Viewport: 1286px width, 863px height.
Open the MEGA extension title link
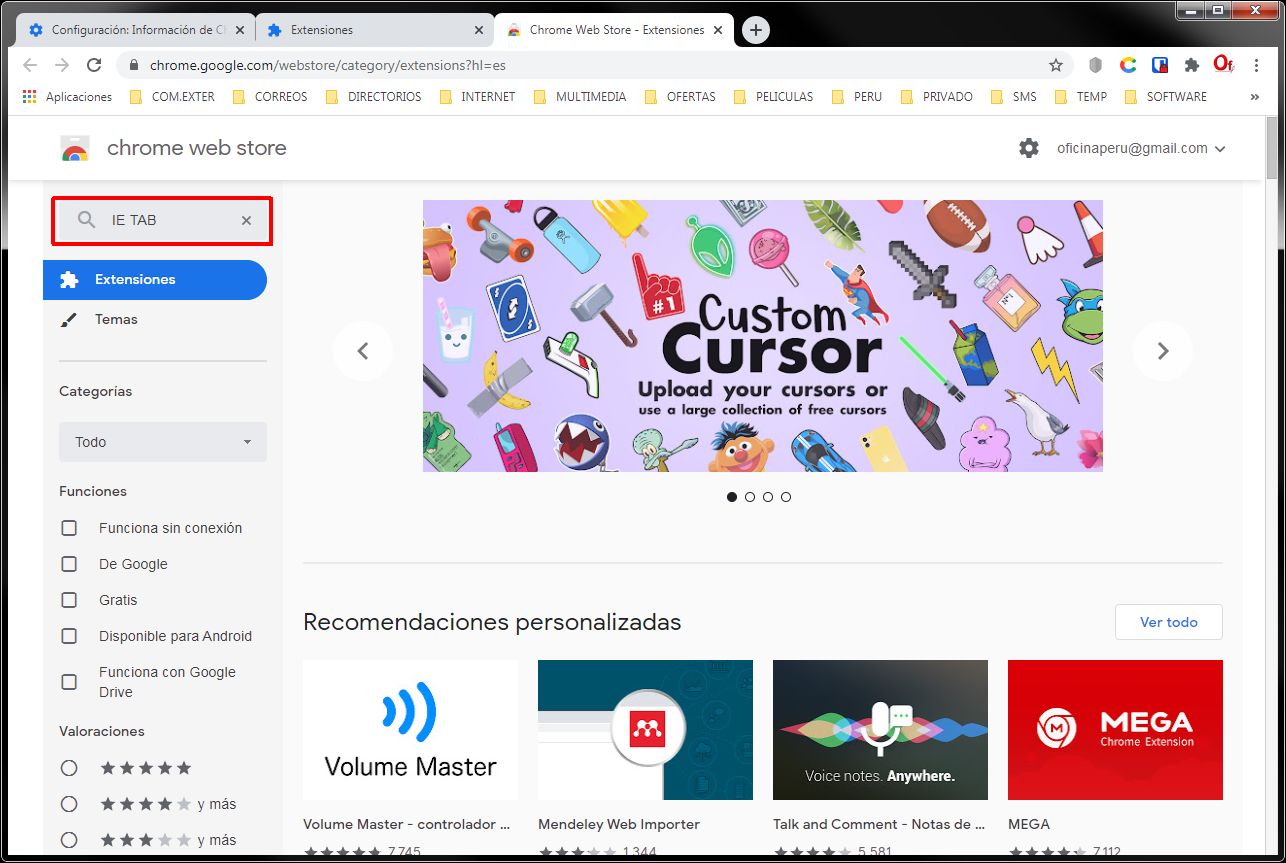(1029, 825)
